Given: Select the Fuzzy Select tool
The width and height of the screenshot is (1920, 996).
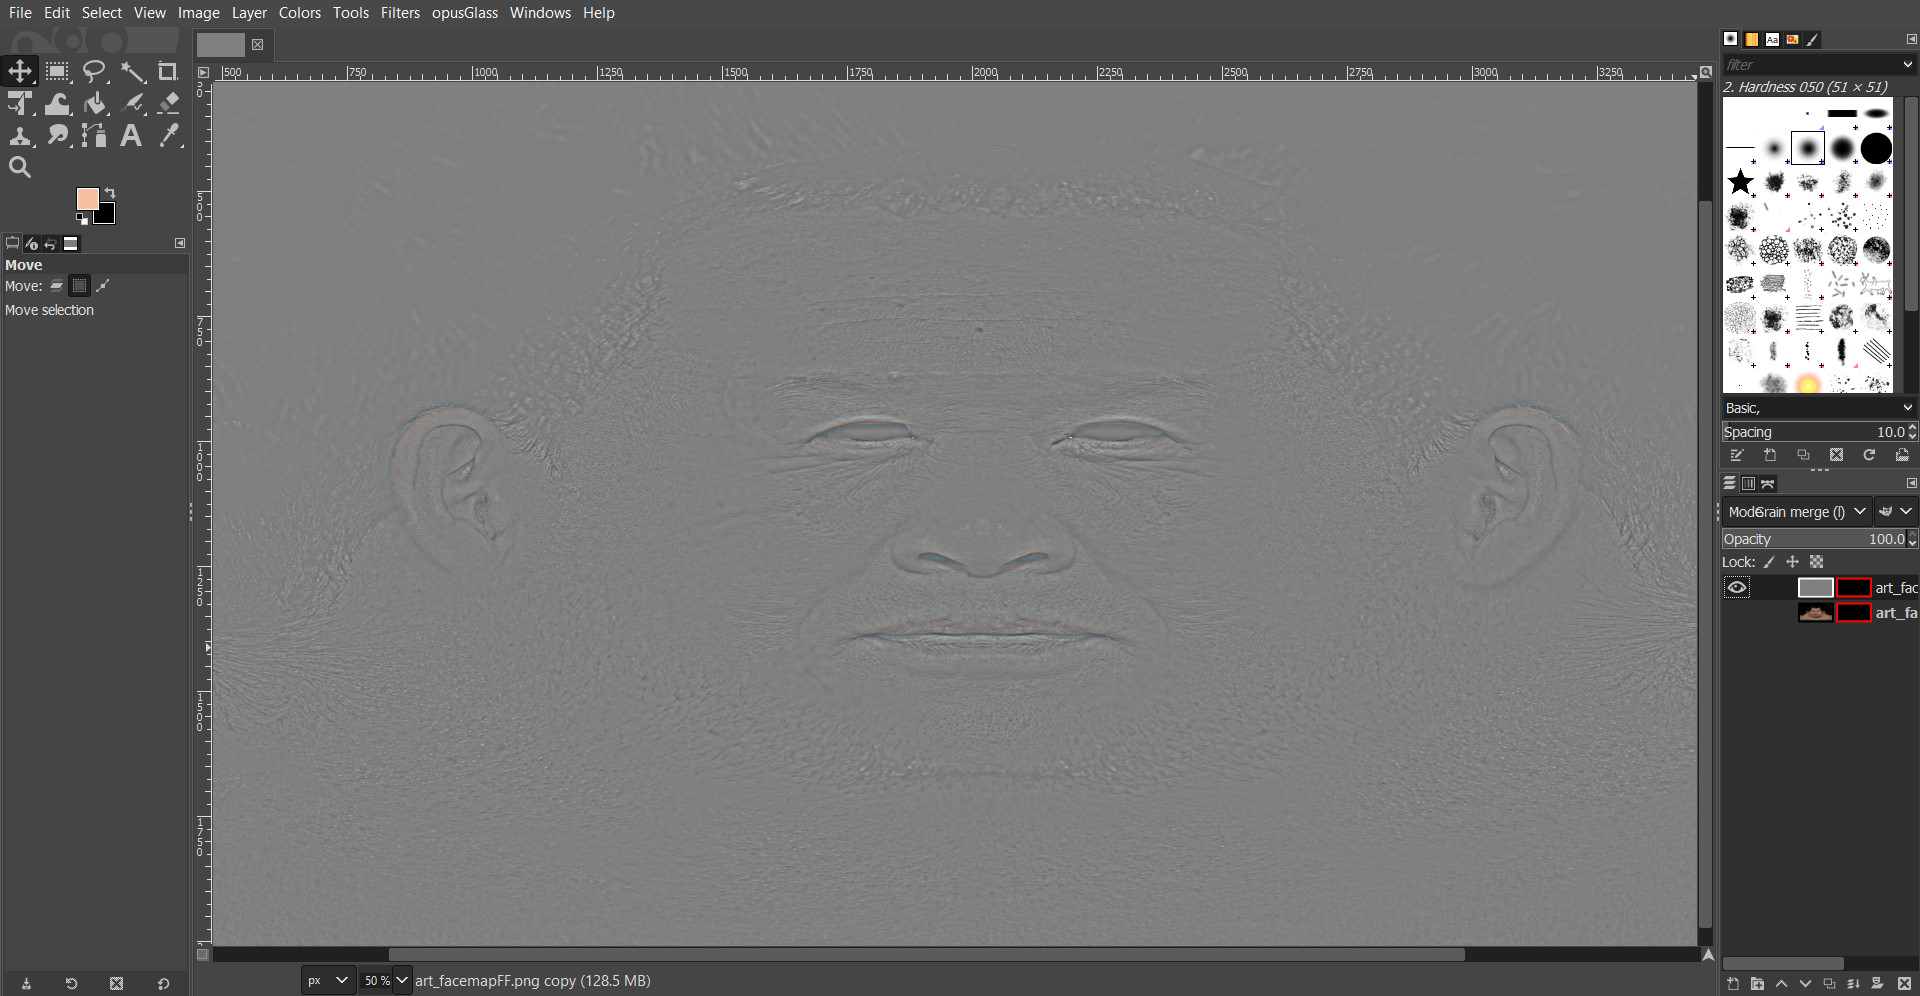Looking at the screenshot, I should click(x=132, y=70).
